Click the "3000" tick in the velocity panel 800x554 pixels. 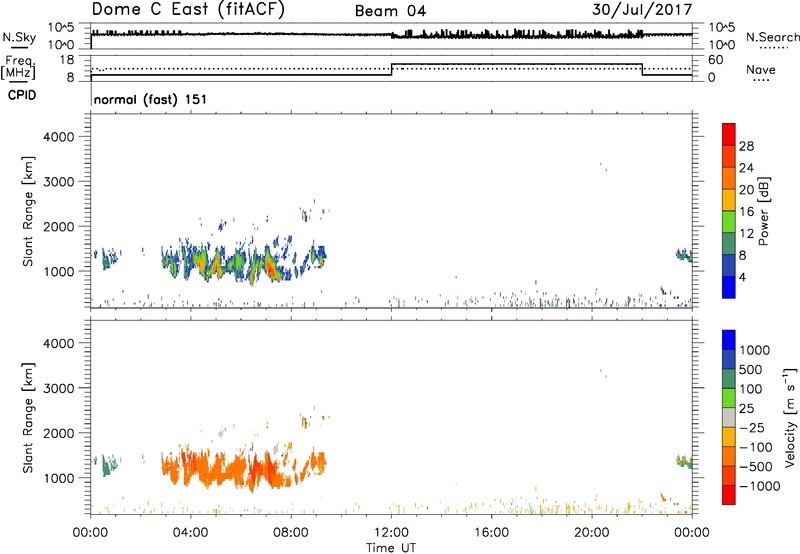(59, 388)
